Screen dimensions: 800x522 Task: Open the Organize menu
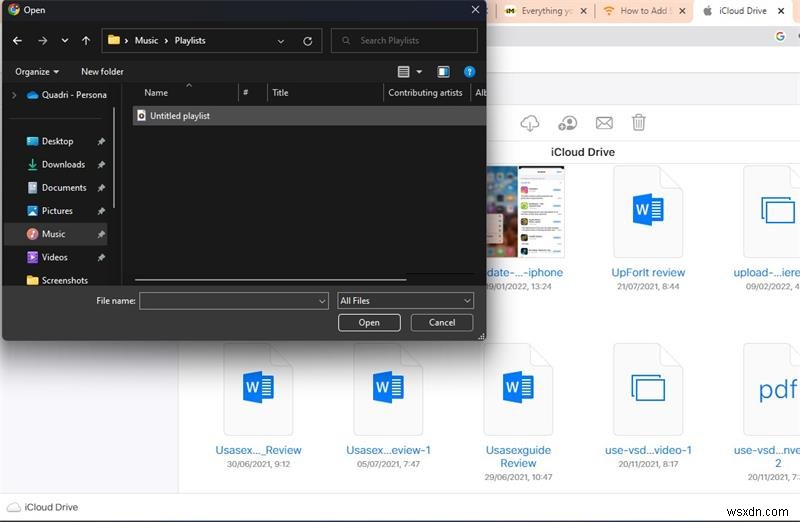37,71
